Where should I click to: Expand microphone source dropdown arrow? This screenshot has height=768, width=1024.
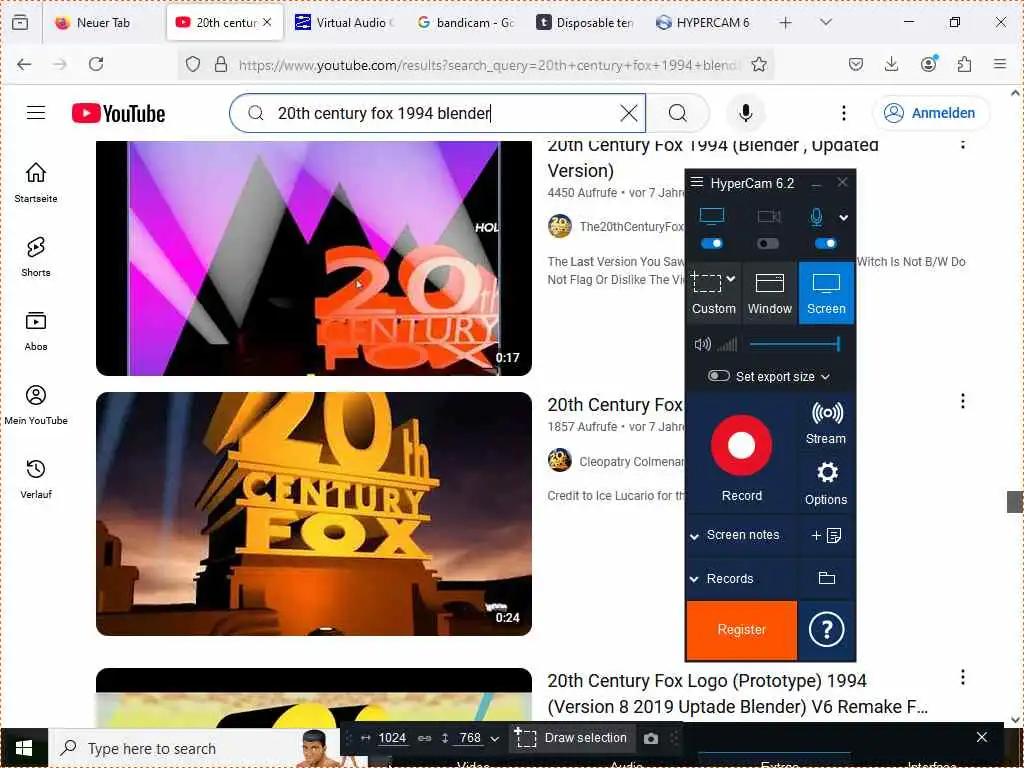coord(844,217)
